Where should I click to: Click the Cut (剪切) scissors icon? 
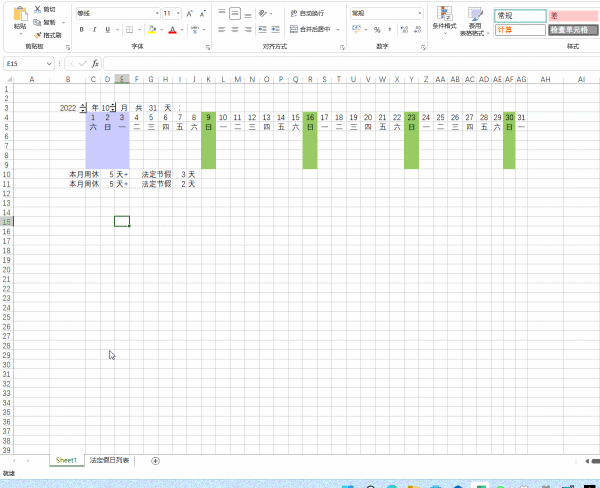coord(38,9)
